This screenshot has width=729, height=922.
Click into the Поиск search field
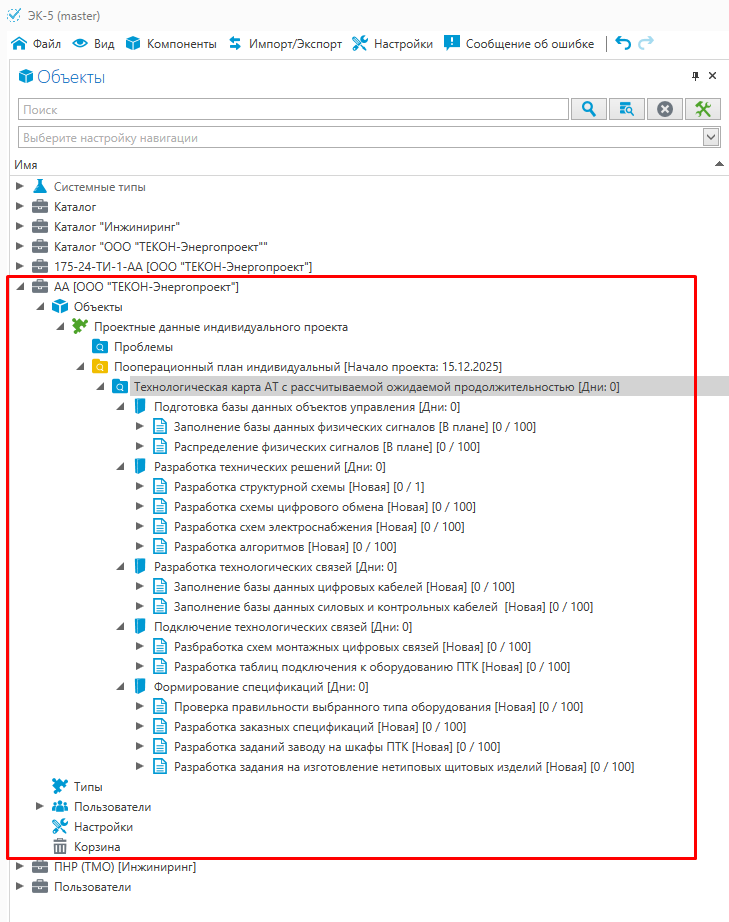(292, 110)
